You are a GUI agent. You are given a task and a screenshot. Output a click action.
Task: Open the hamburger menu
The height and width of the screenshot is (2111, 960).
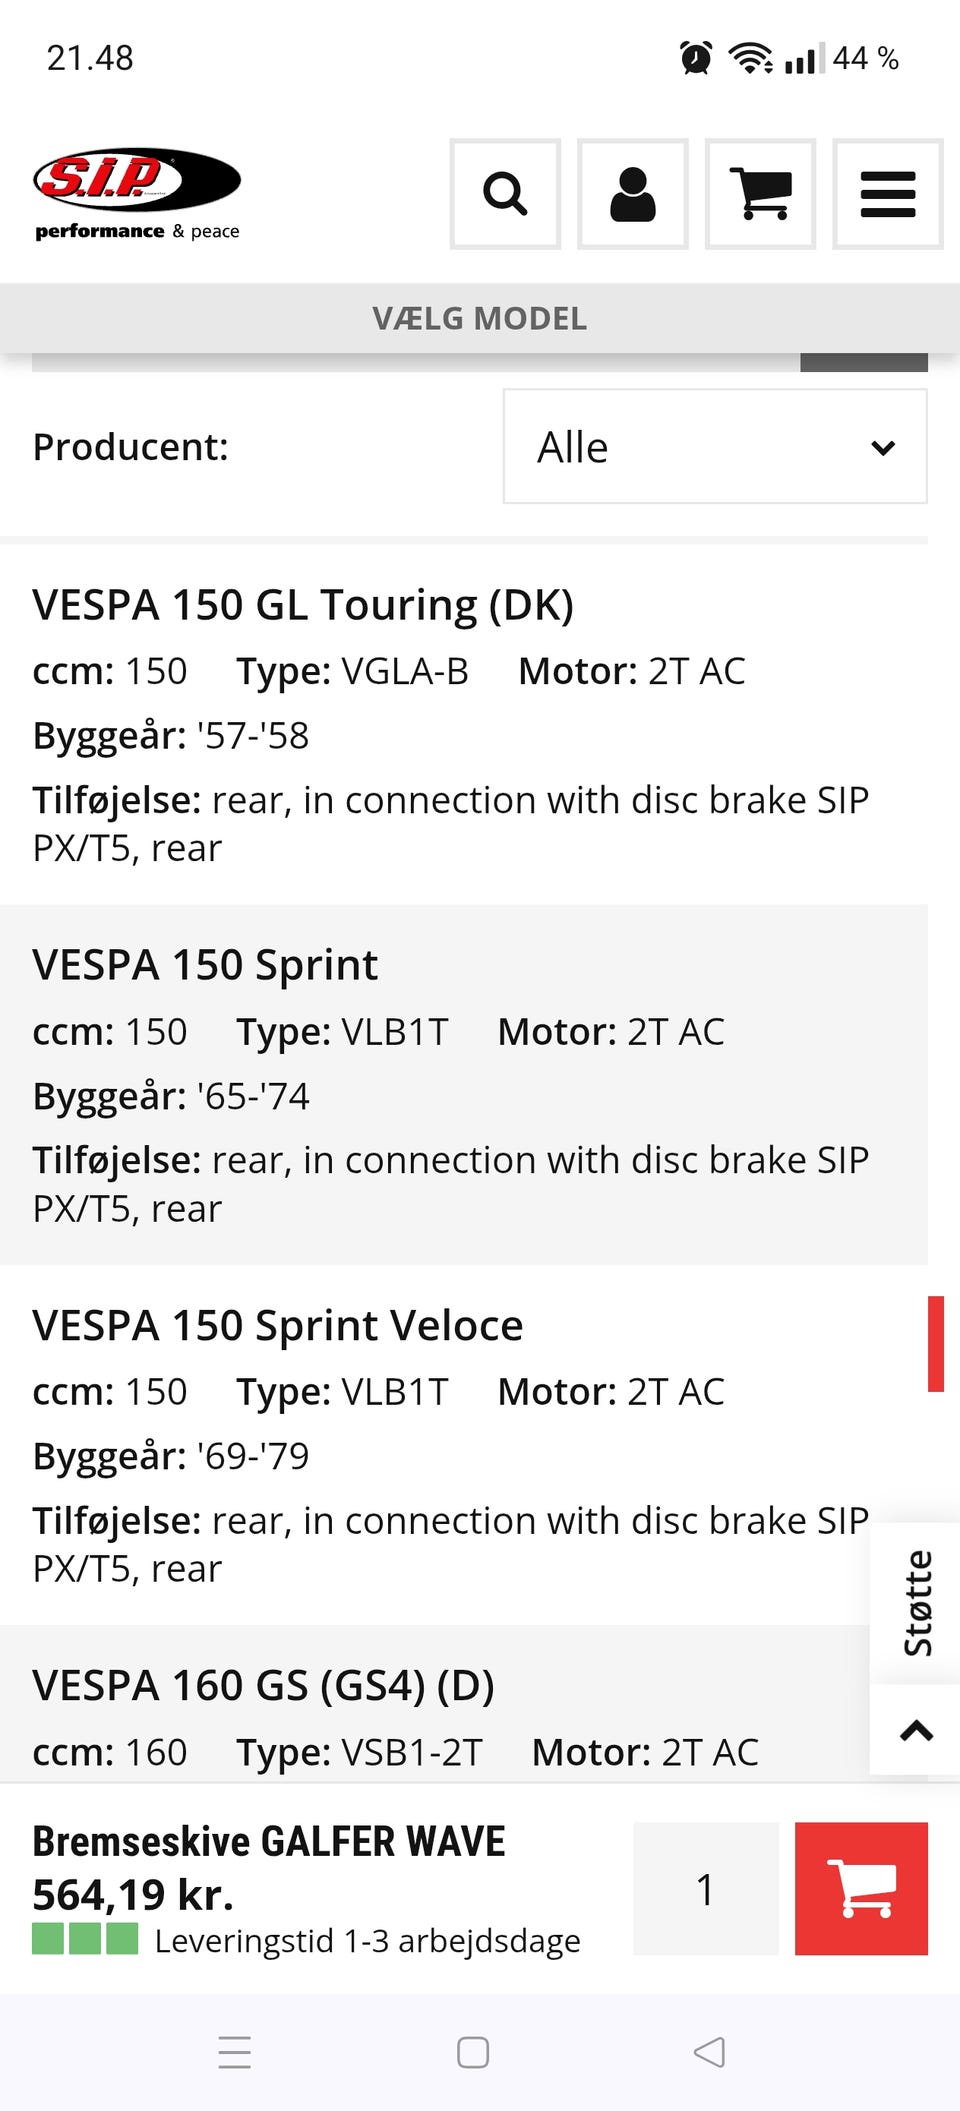(888, 194)
